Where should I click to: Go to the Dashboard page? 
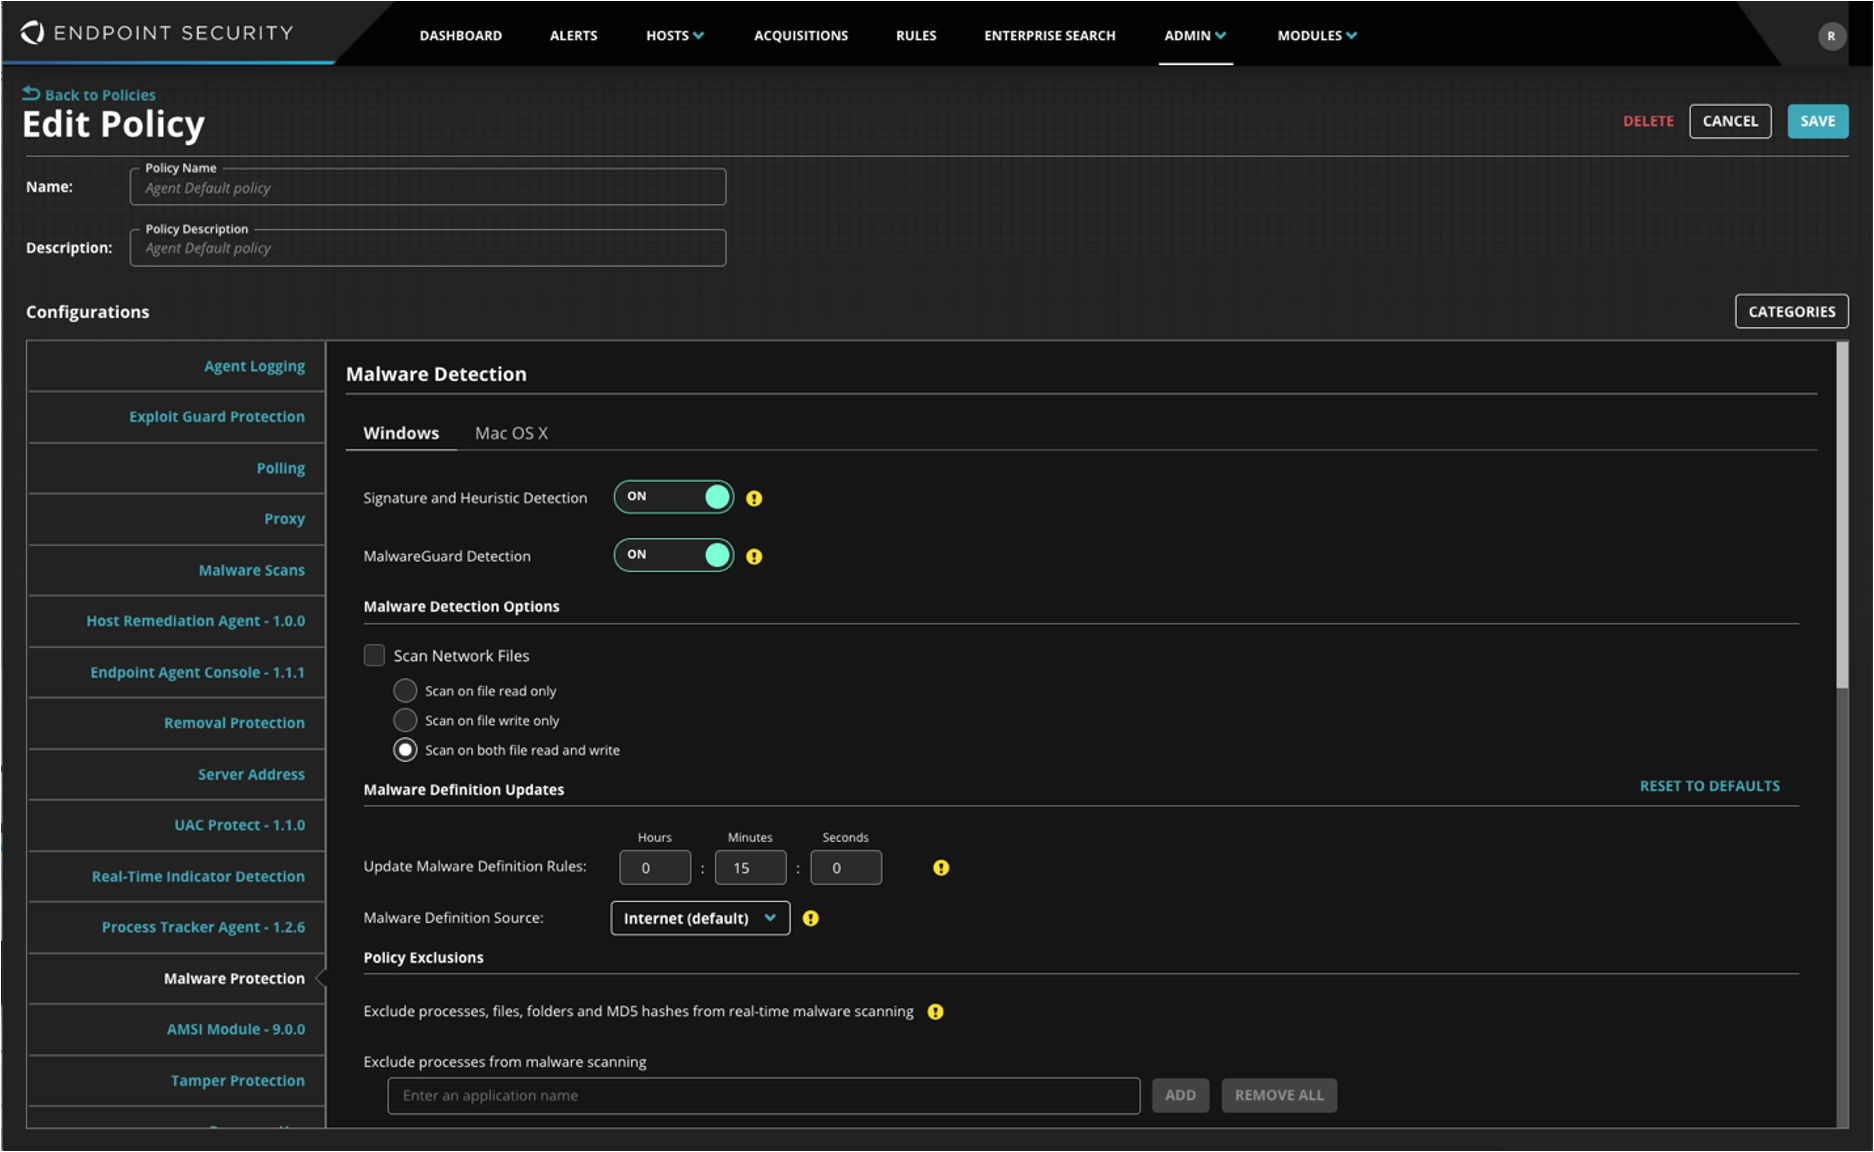pos(461,35)
